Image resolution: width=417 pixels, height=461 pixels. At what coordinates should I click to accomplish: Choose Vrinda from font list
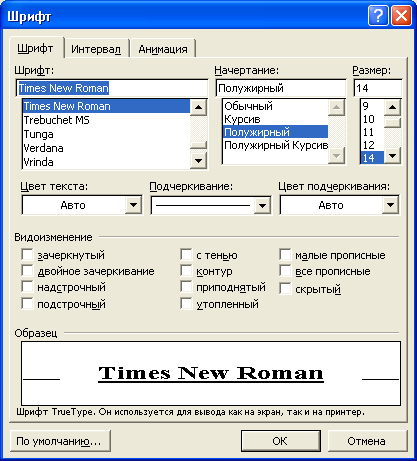click(106, 162)
